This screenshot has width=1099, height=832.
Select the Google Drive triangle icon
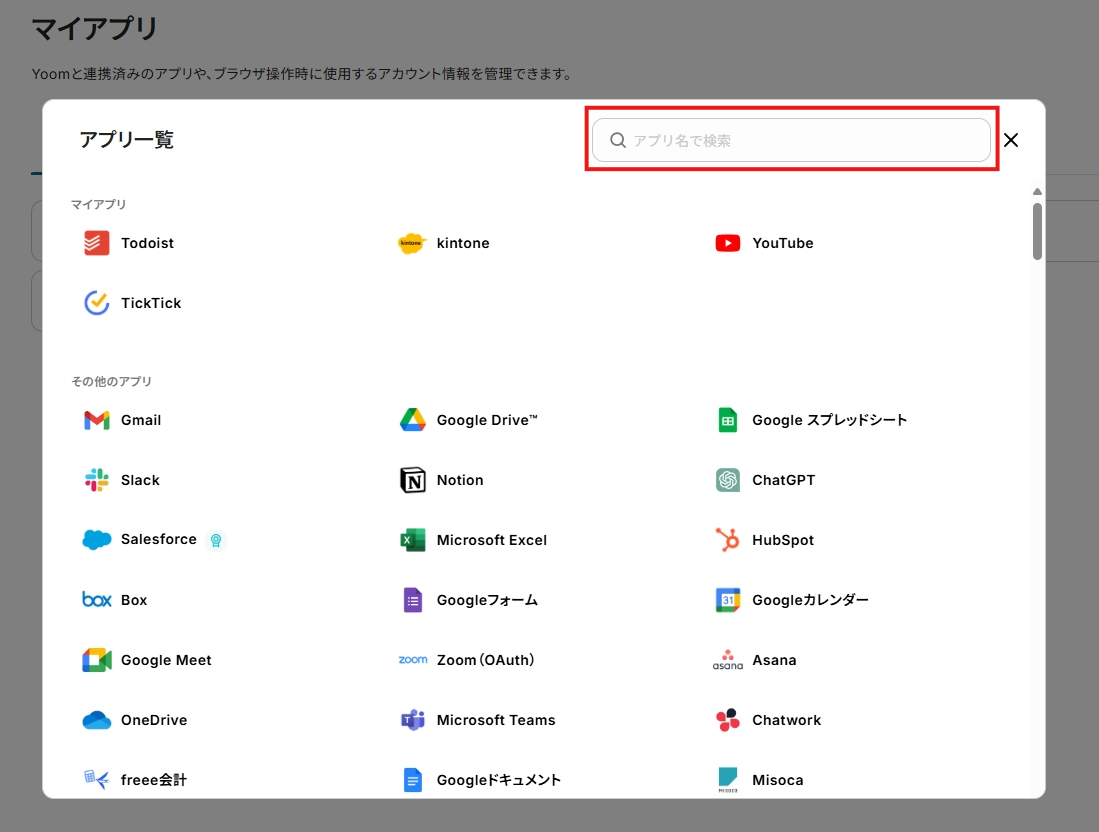[x=413, y=420]
